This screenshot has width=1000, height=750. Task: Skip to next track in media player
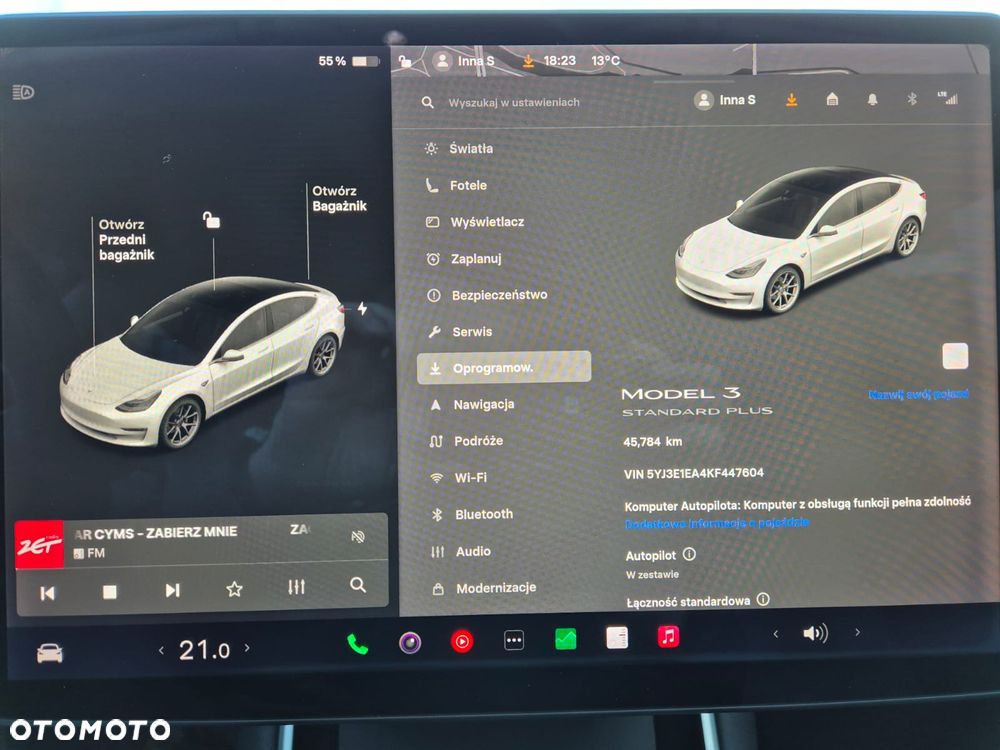(172, 591)
